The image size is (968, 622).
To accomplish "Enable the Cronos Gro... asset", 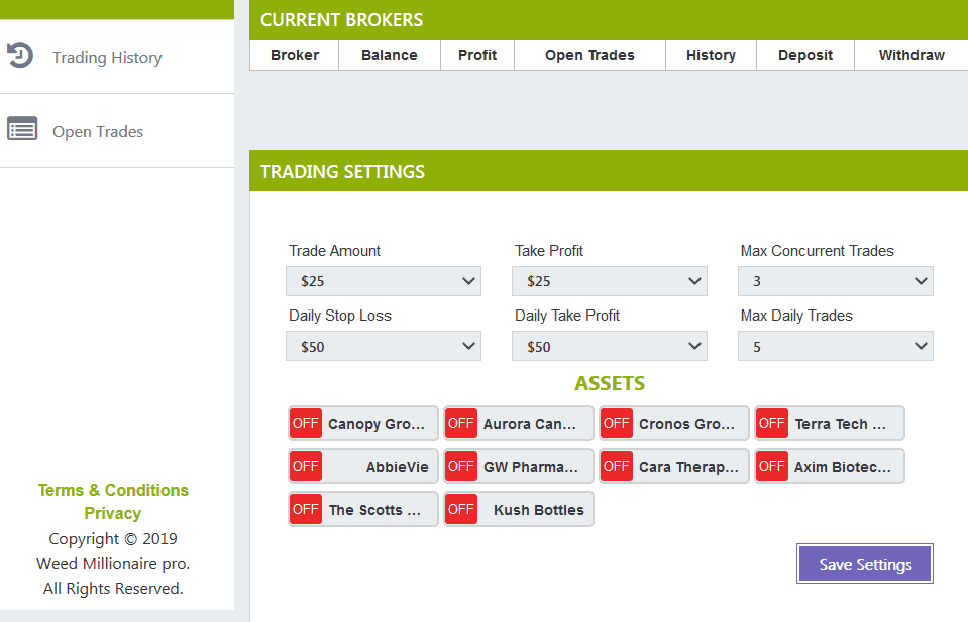I will [617, 423].
